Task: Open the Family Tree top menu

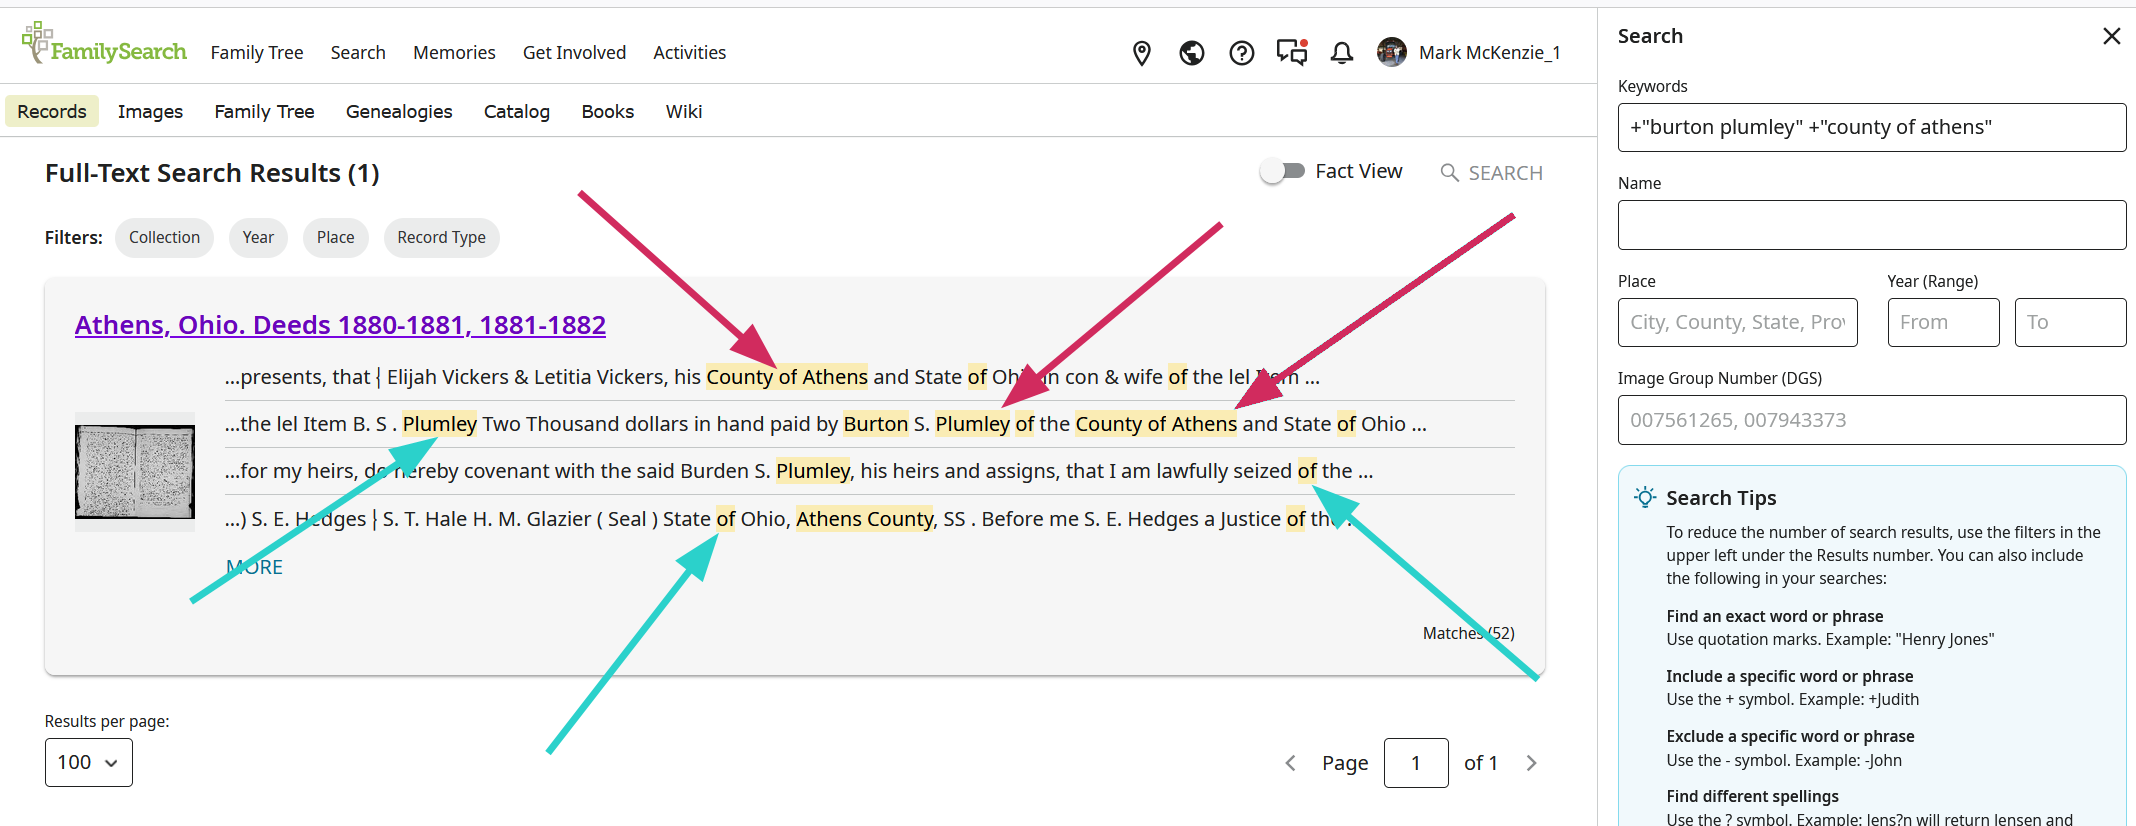Action: pos(257,53)
